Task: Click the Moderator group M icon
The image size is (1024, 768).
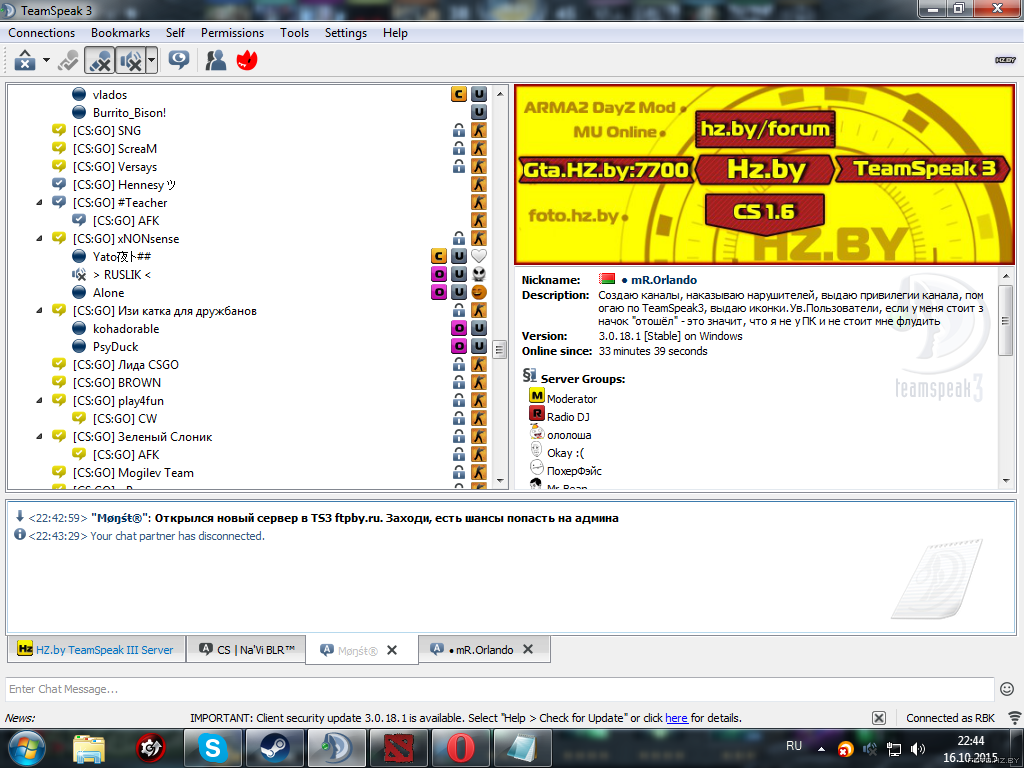Action: [x=536, y=395]
